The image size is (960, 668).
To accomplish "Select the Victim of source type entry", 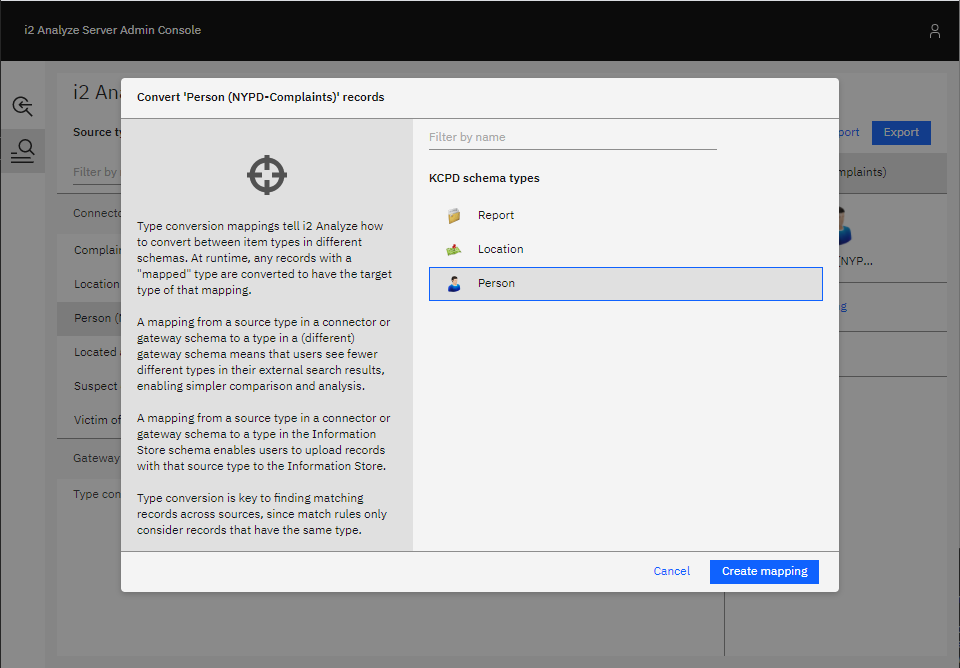I will (x=97, y=420).
